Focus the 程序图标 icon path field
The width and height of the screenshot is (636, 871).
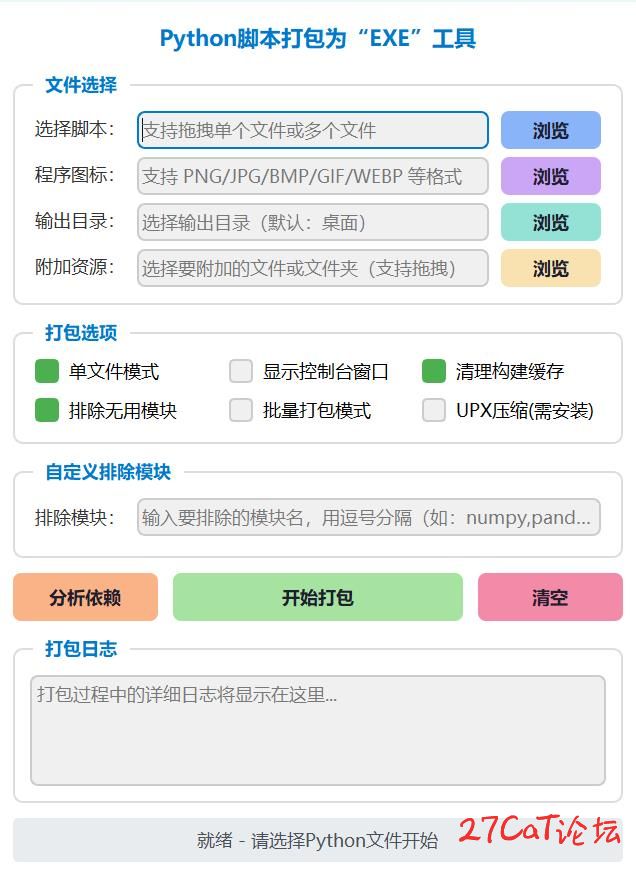click(x=312, y=176)
